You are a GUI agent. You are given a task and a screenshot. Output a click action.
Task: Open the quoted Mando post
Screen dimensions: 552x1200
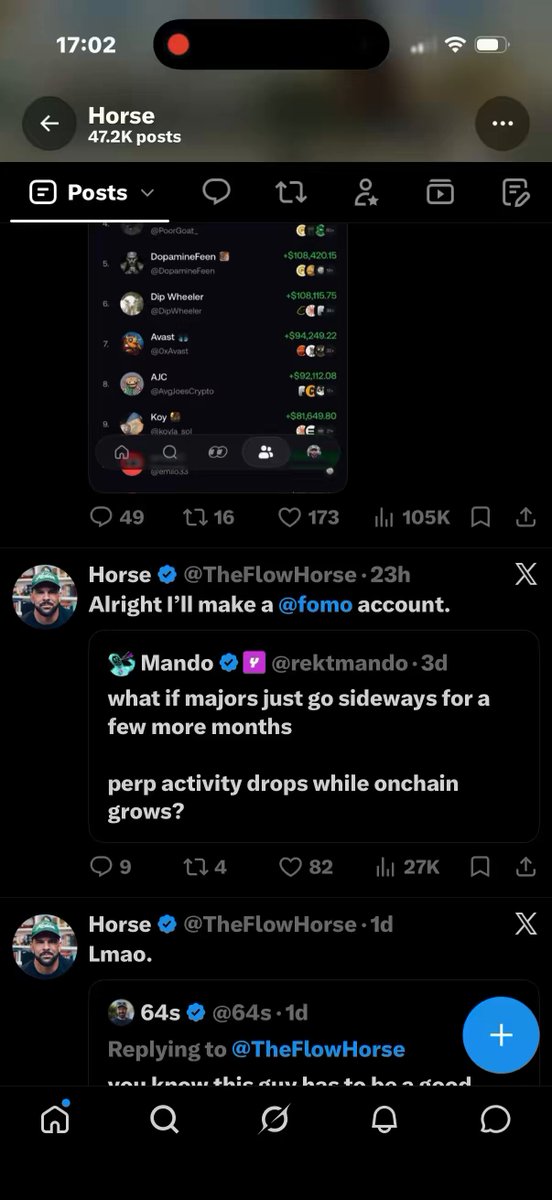[x=314, y=737]
